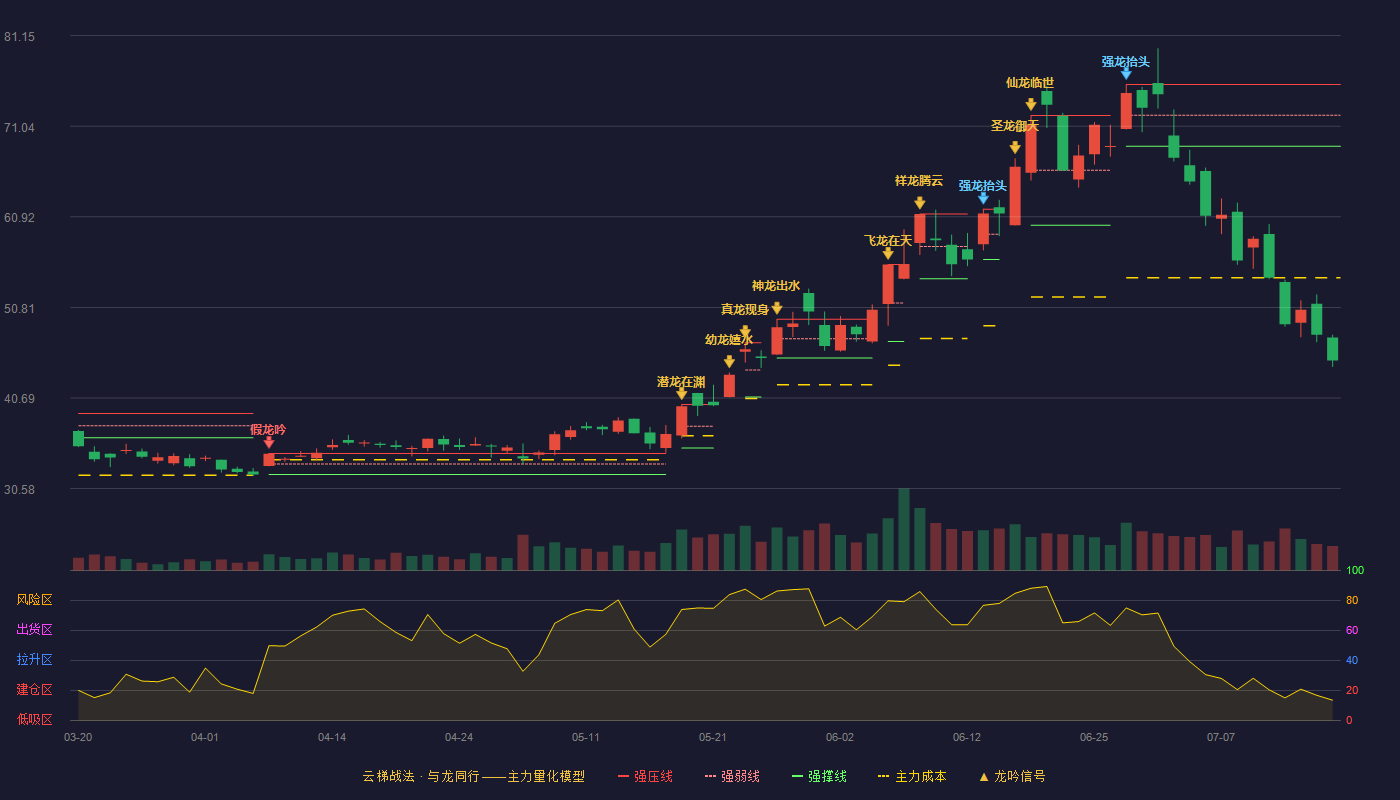Click the 04-24 date label
The image size is (1400, 800).
(x=459, y=737)
